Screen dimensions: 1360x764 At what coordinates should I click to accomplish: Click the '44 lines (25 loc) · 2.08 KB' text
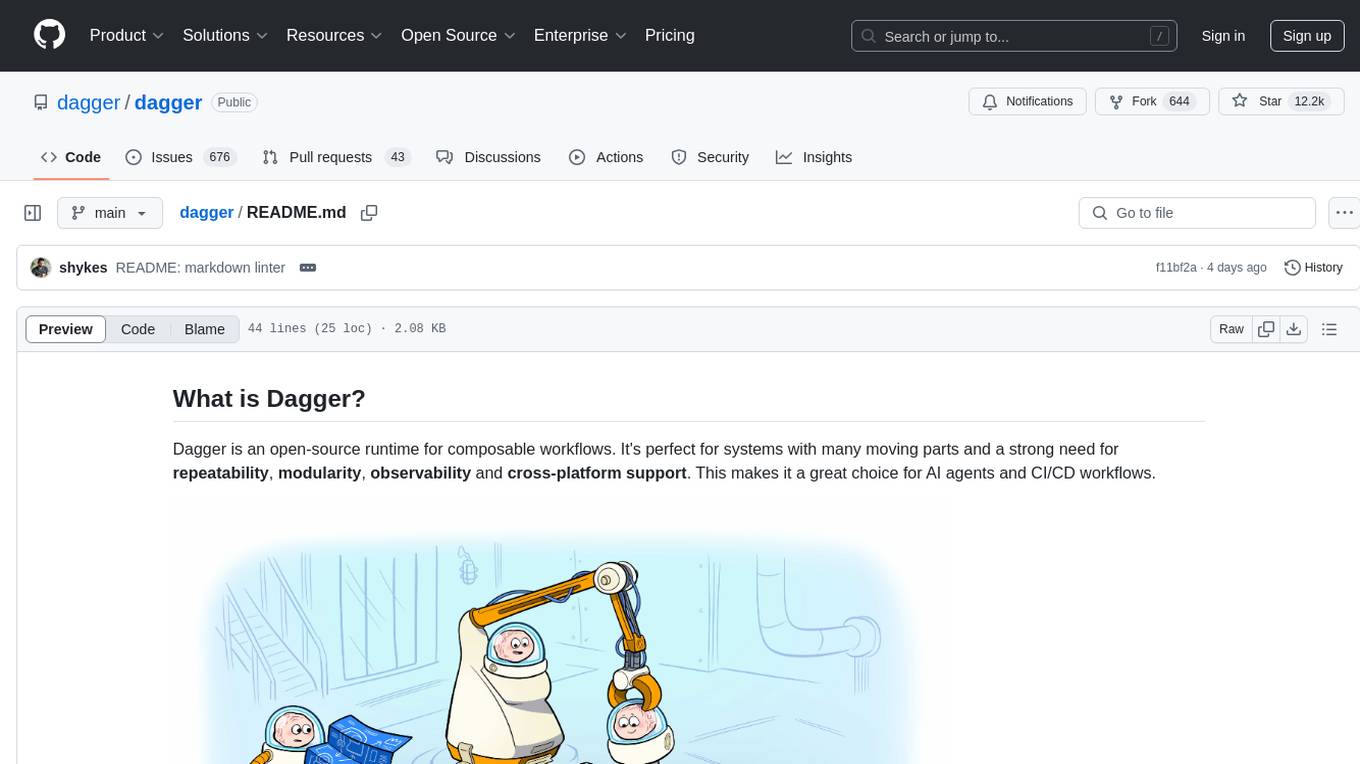(346, 329)
